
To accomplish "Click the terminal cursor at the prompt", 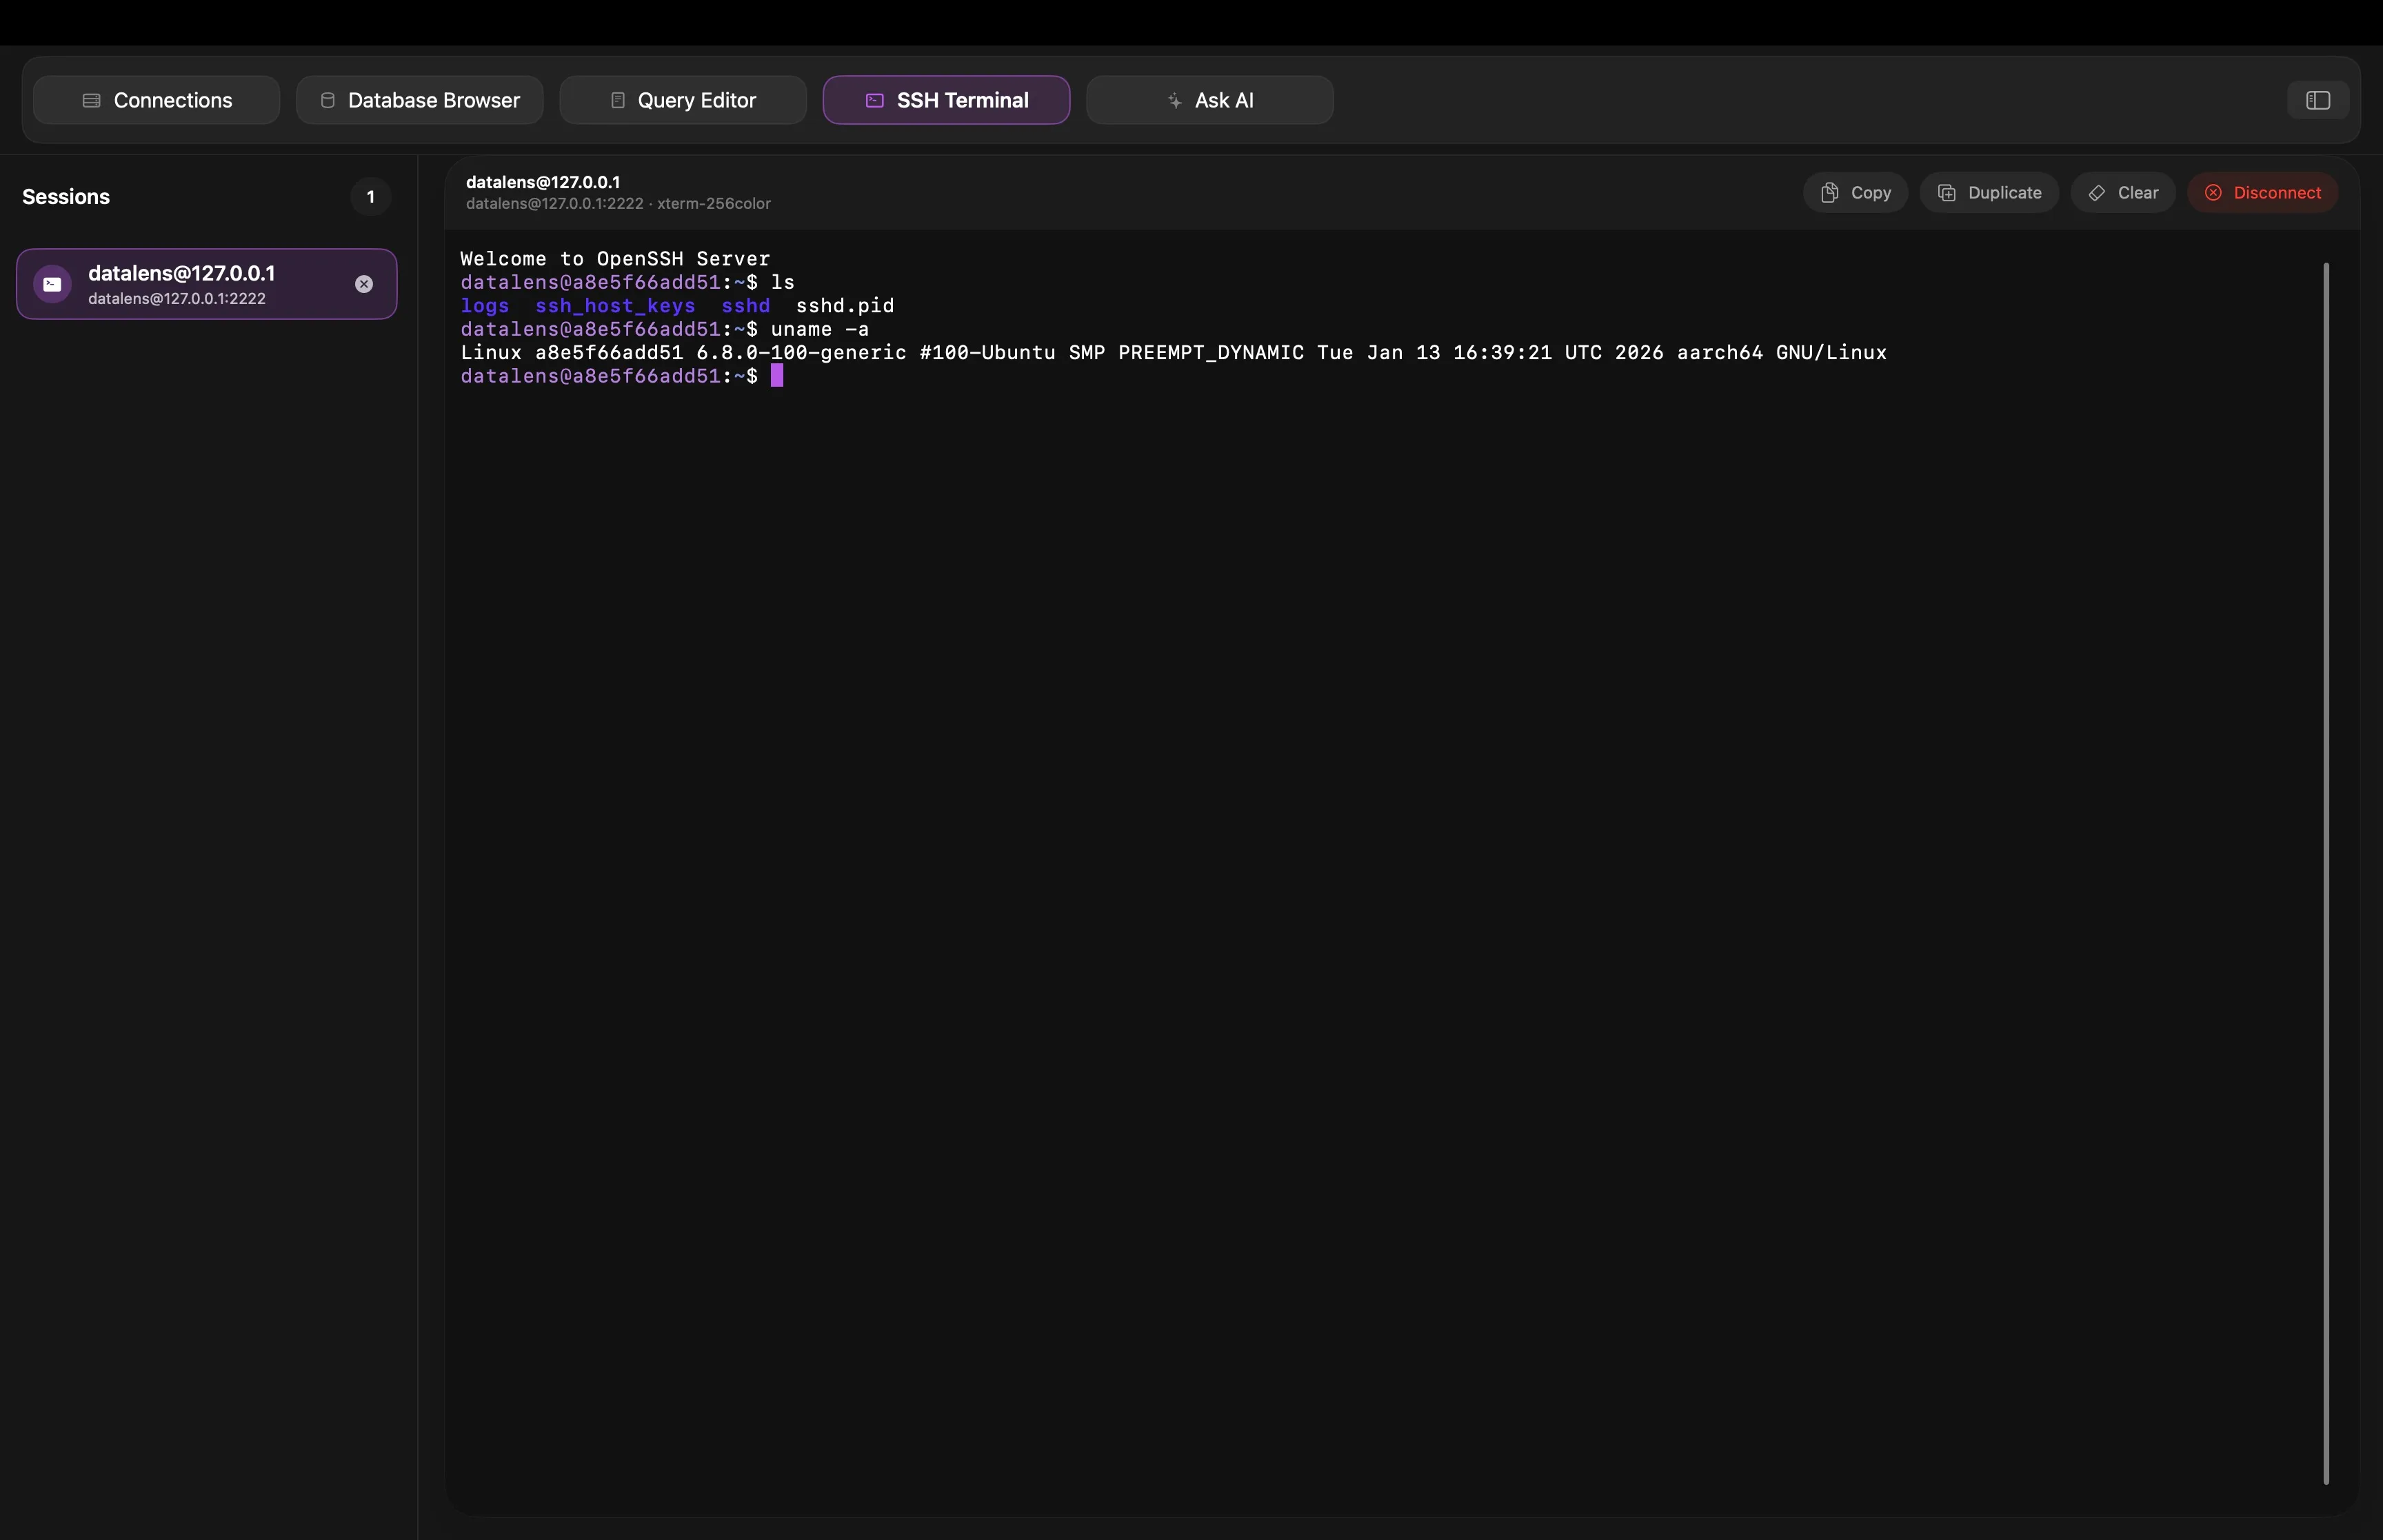I will 777,376.
